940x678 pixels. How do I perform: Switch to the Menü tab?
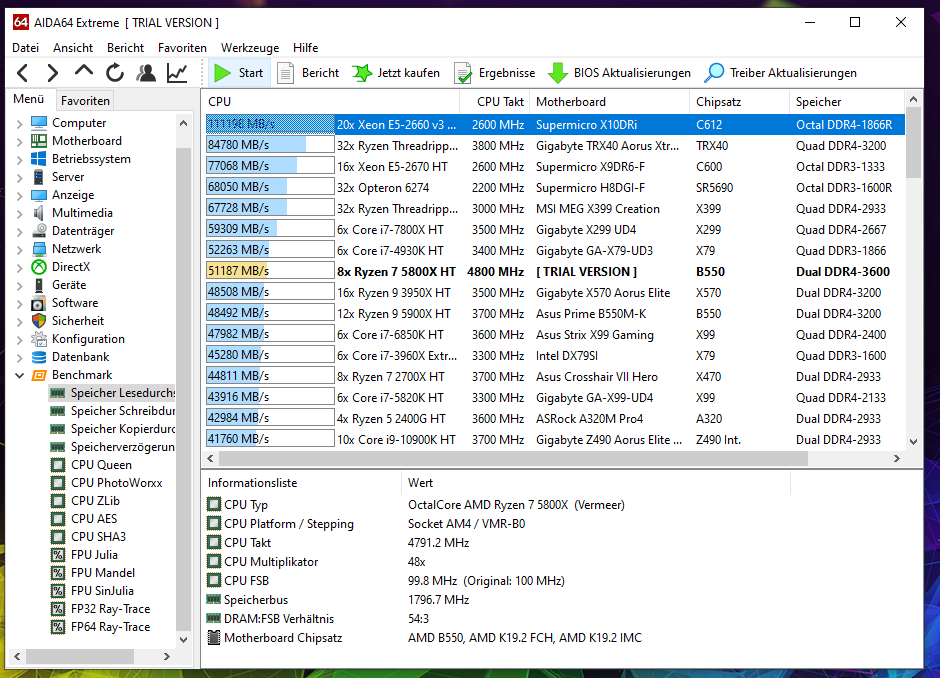tap(29, 99)
